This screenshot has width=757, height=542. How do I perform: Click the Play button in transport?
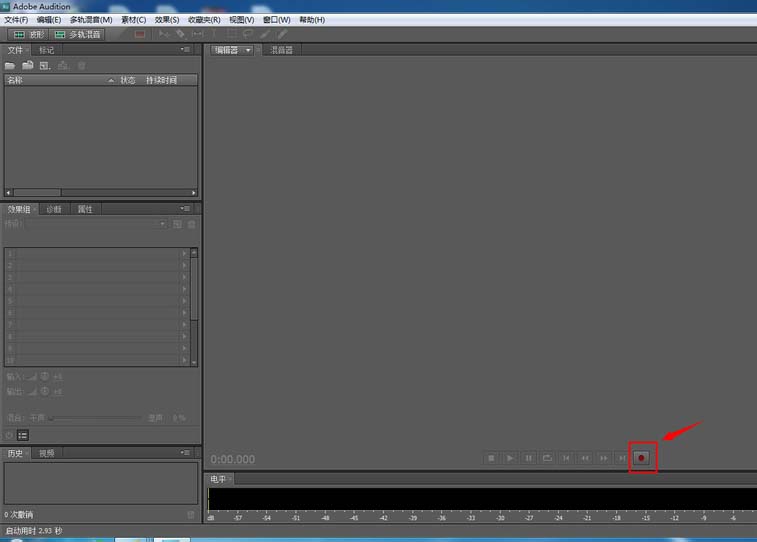click(510, 458)
